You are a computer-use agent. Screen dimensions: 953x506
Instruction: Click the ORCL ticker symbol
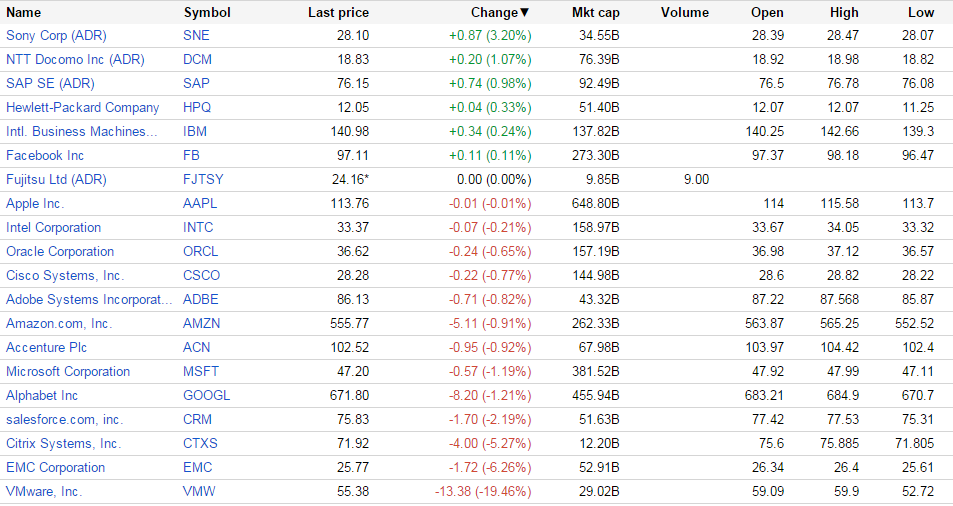click(x=201, y=251)
